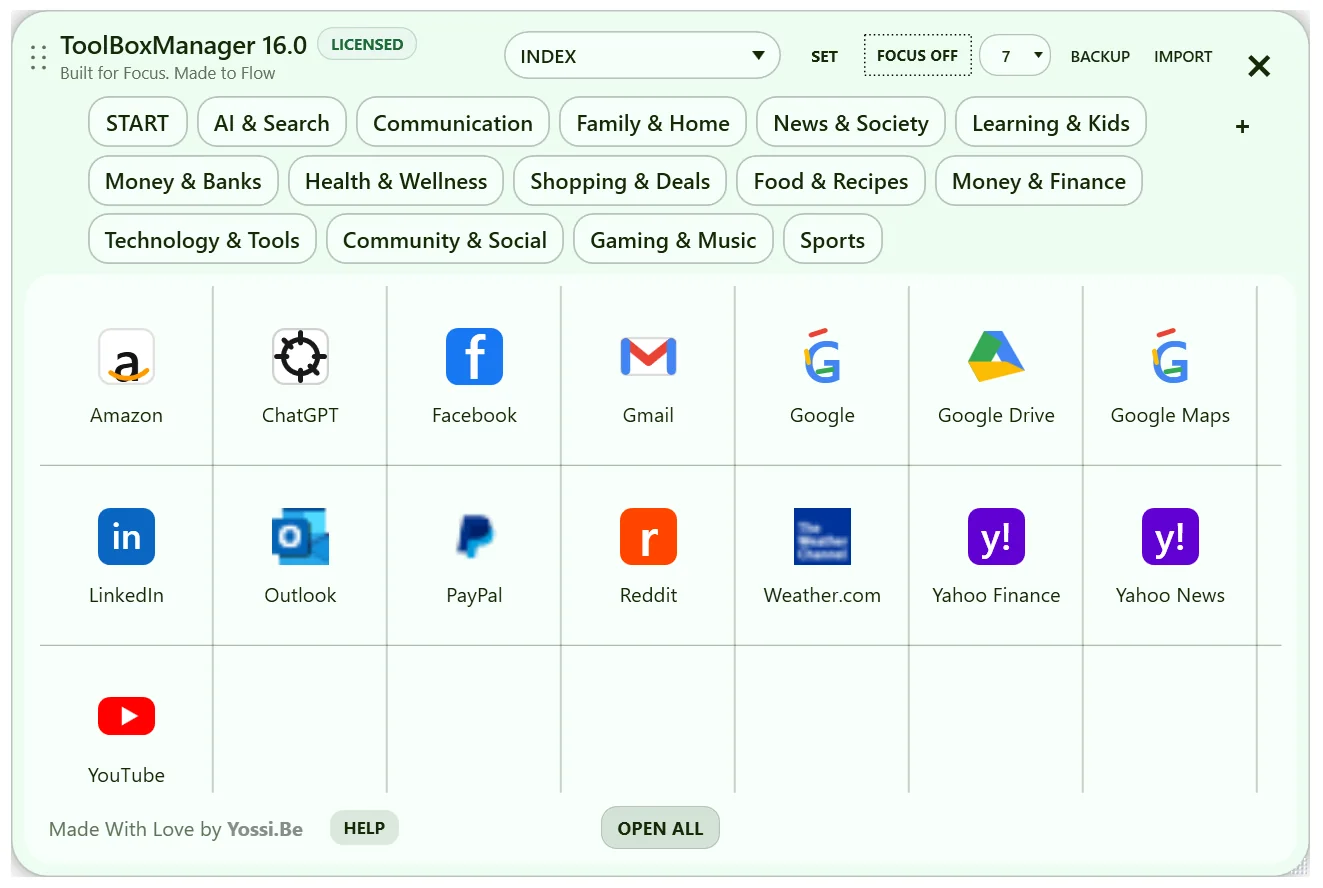
Task: Launch the ChatGPT shortcut icon
Action: pos(300,357)
